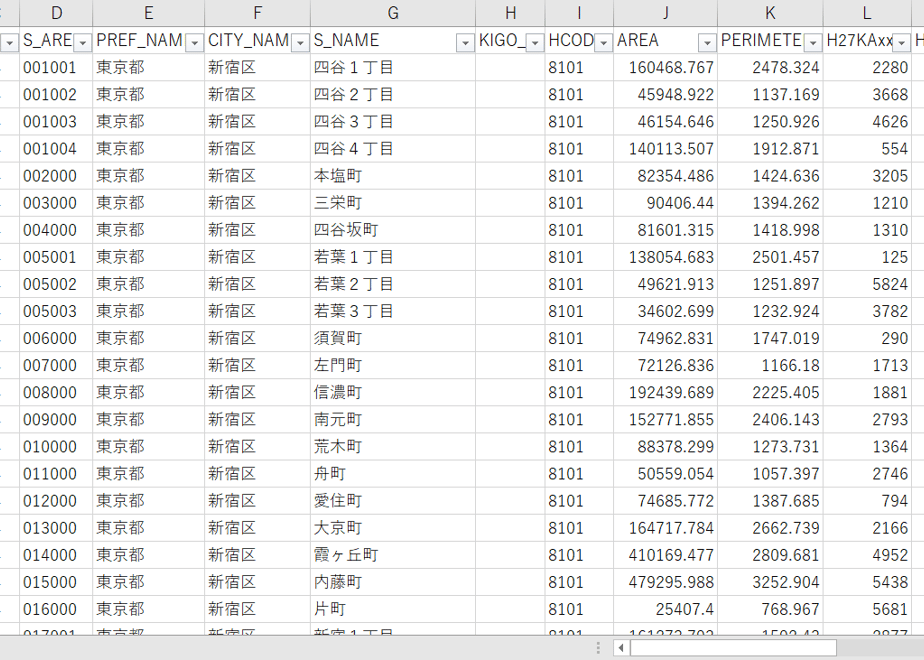
Task: Select S_AREA cell 010000
Action: [56, 447]
